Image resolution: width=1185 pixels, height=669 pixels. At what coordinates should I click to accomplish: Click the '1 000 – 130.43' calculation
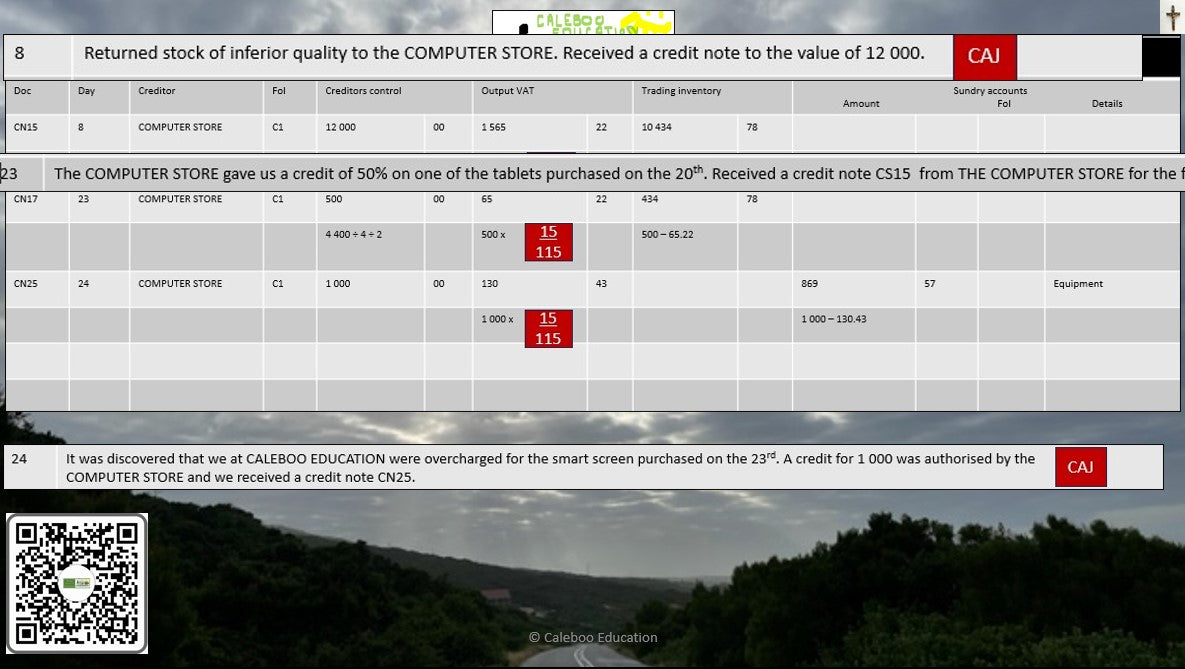834,319
